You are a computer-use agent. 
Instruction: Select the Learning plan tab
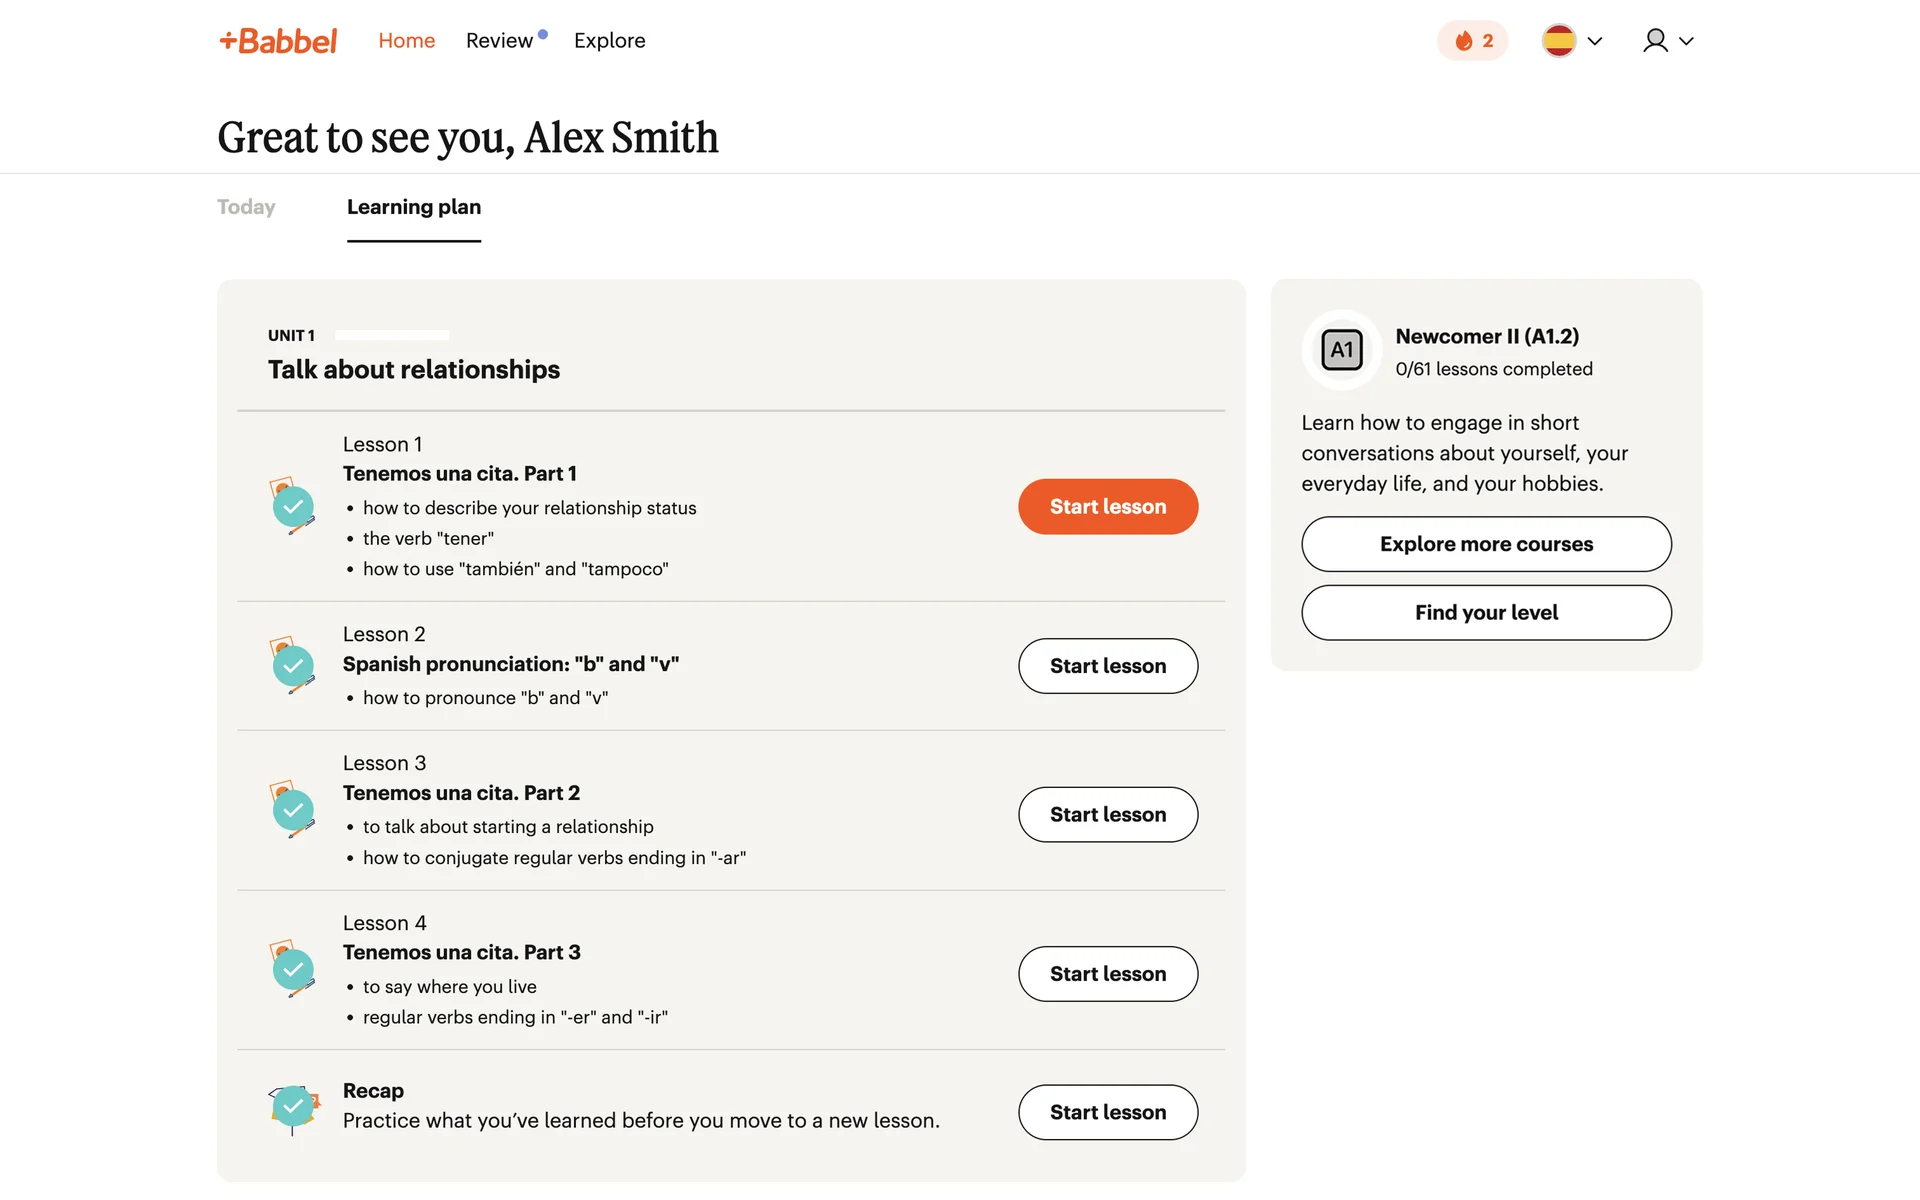[414, 207]
